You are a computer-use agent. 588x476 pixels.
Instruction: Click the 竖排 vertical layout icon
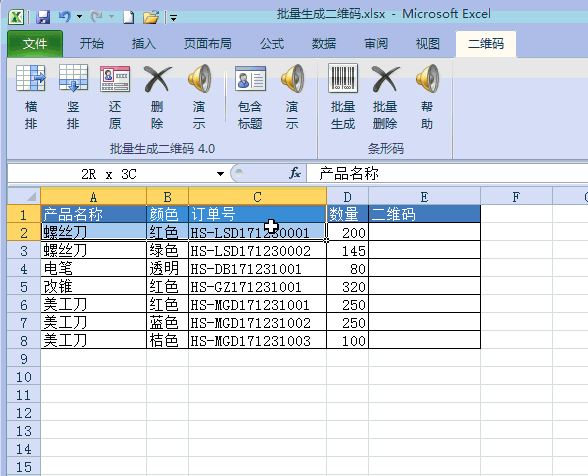pos(73,78)
